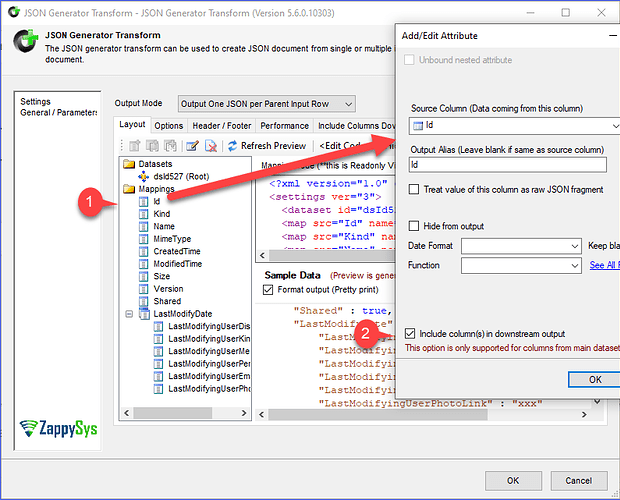
Task: Toggle Format output (Pretty print) checkbox
Action: tap(268, 290)
